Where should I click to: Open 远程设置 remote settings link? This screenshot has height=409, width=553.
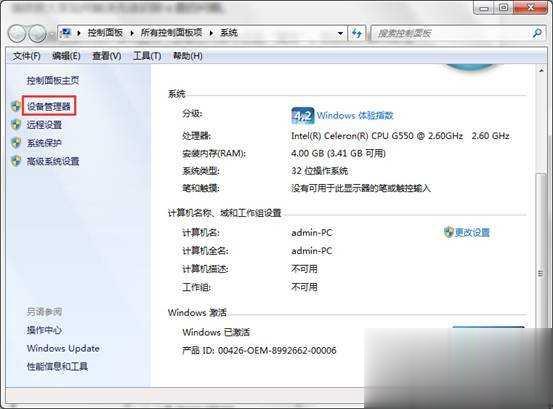44,124
